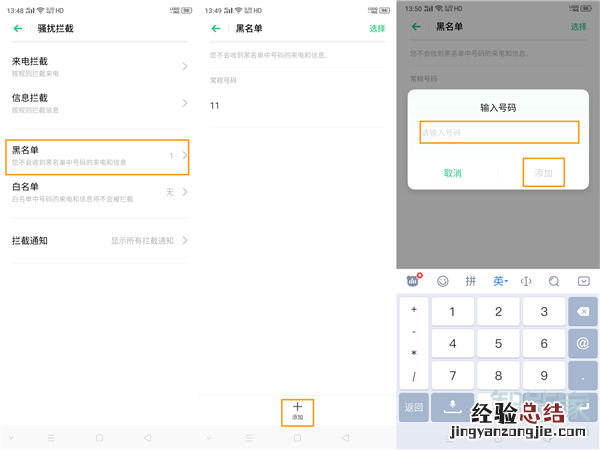Viewport: 600px width, 450px height.
Task: Open the 英 input language dropdown
Action: pyautogui.click(x=500, y=281)
